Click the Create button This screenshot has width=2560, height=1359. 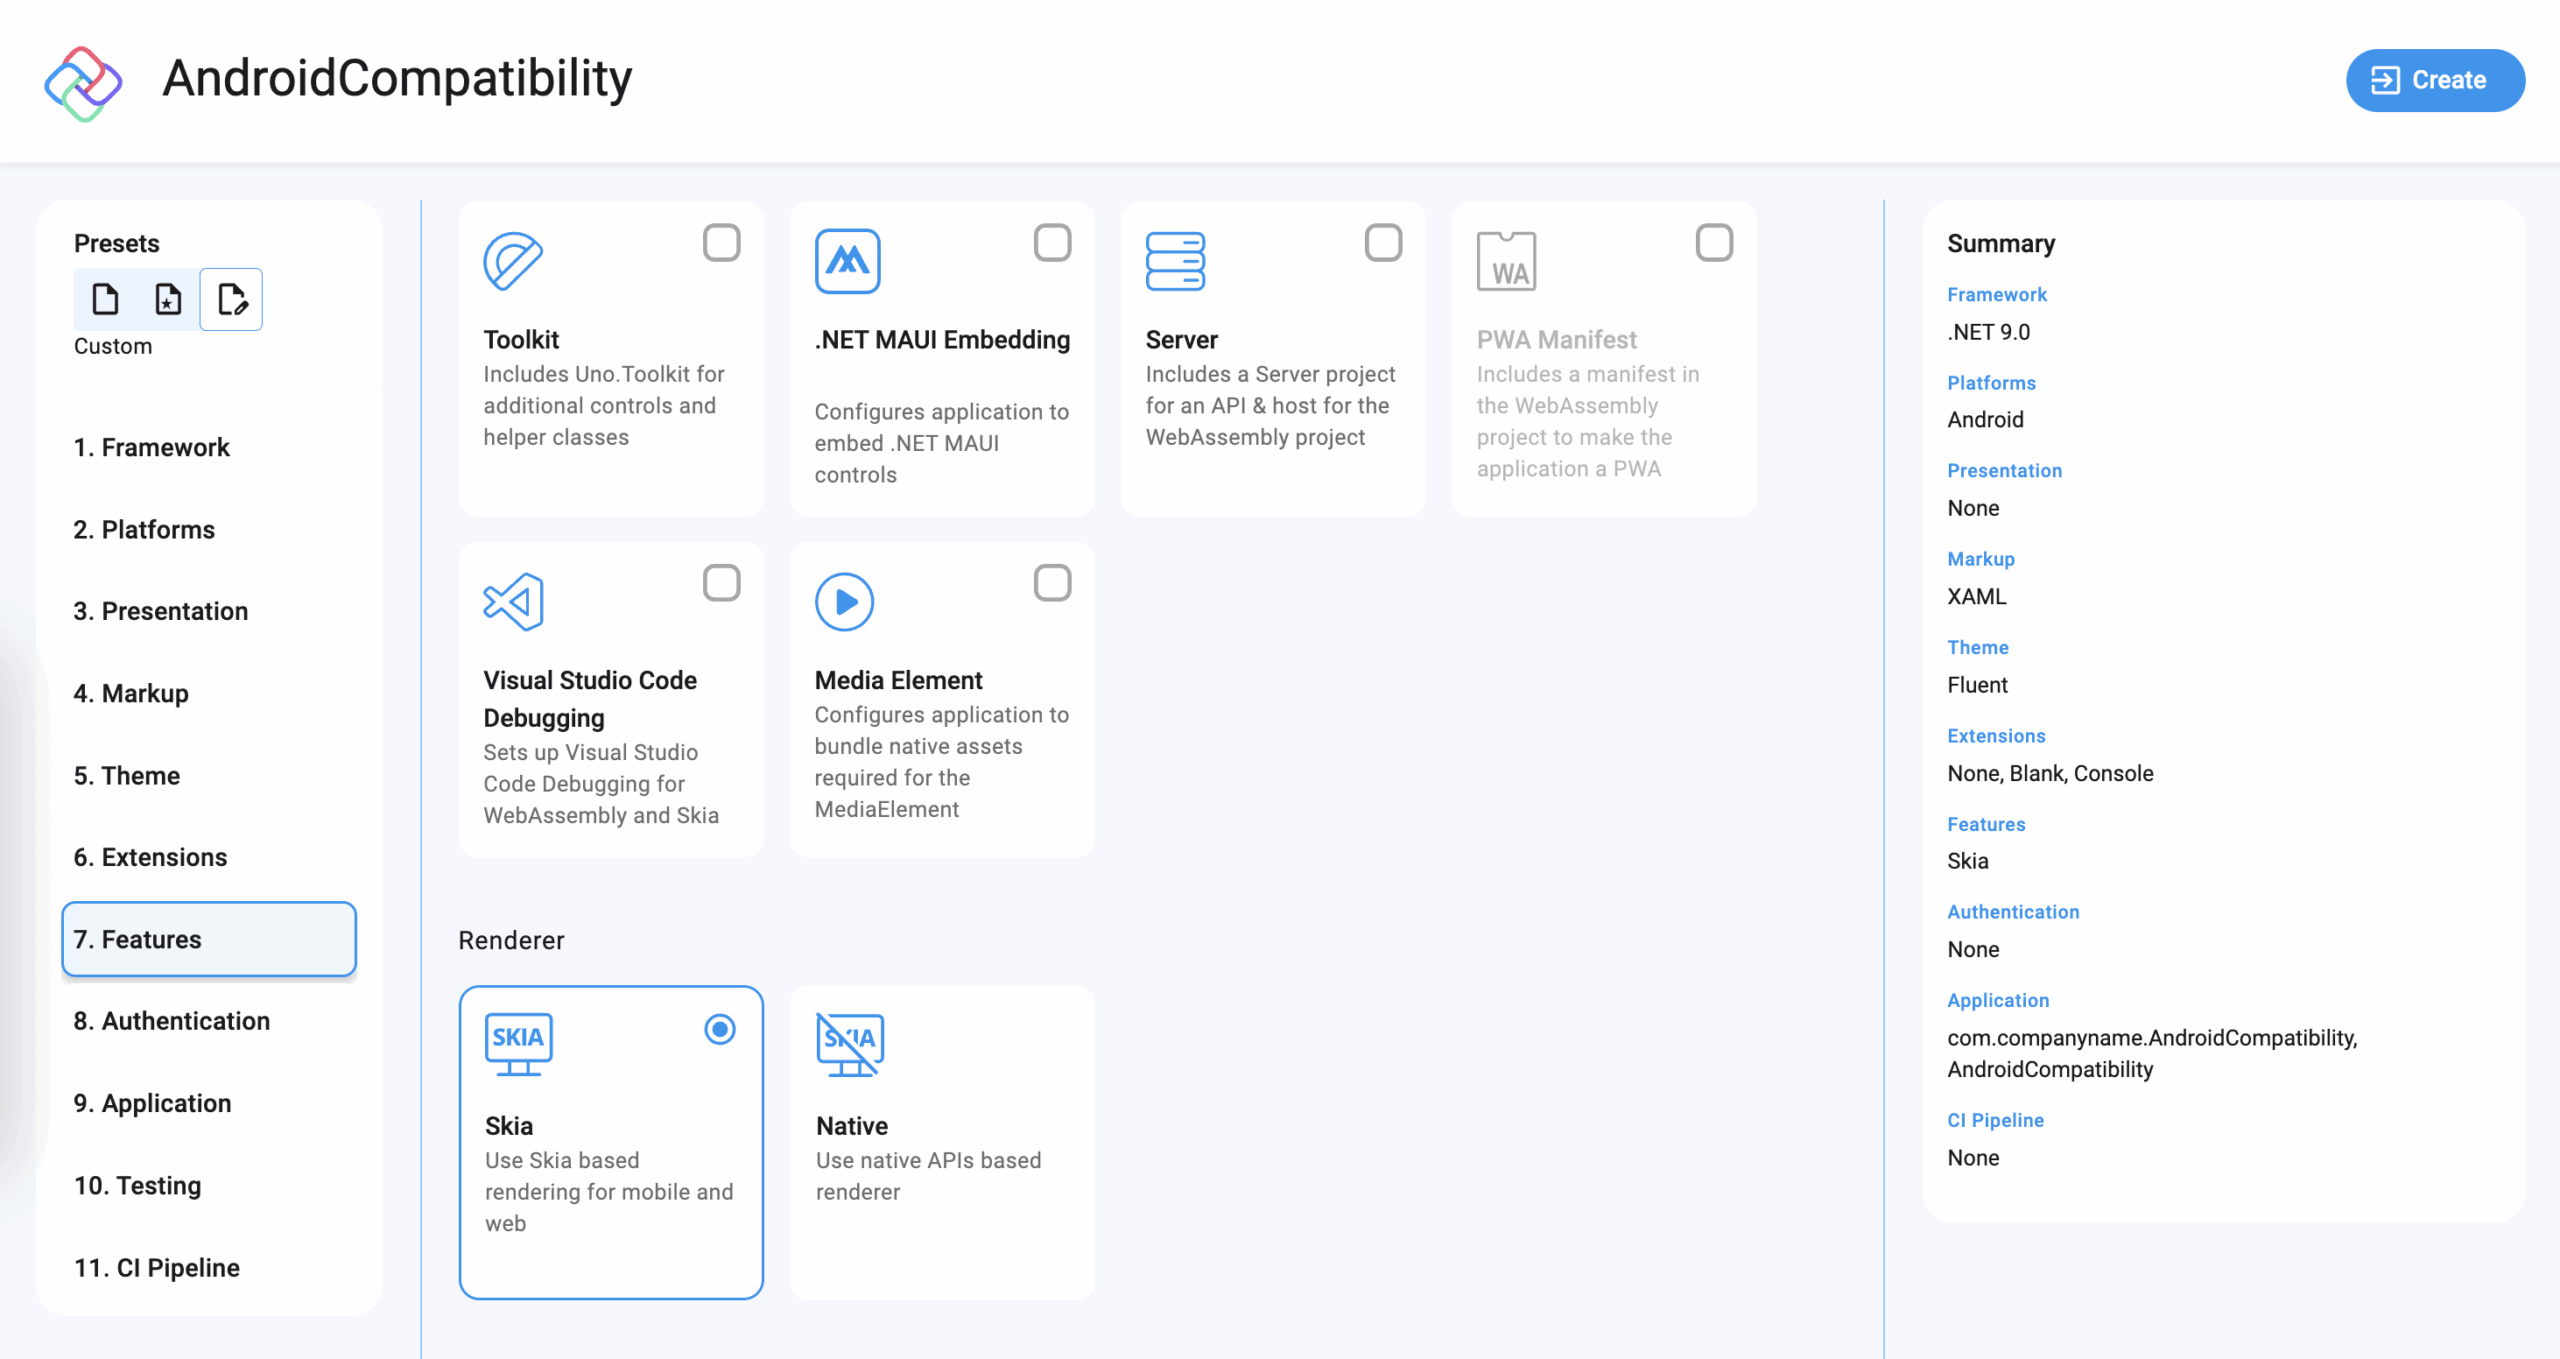point(2435,80)
